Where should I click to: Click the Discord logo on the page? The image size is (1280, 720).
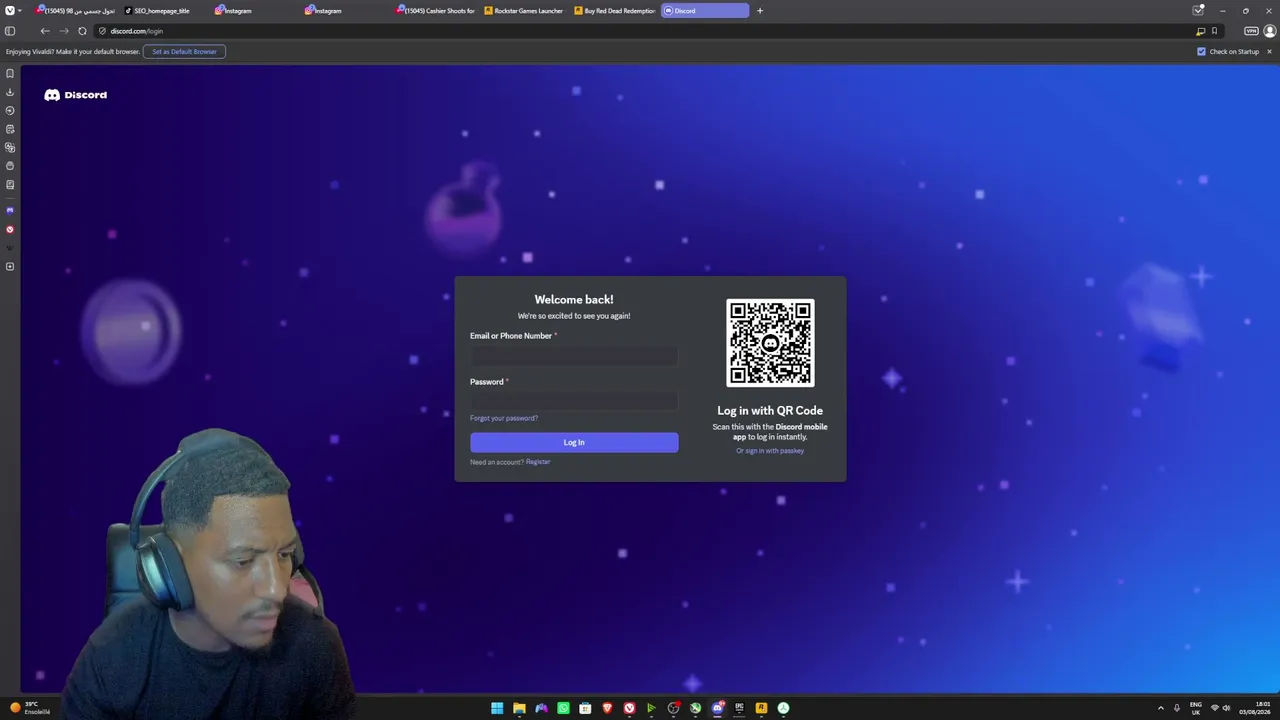[76, 95]
